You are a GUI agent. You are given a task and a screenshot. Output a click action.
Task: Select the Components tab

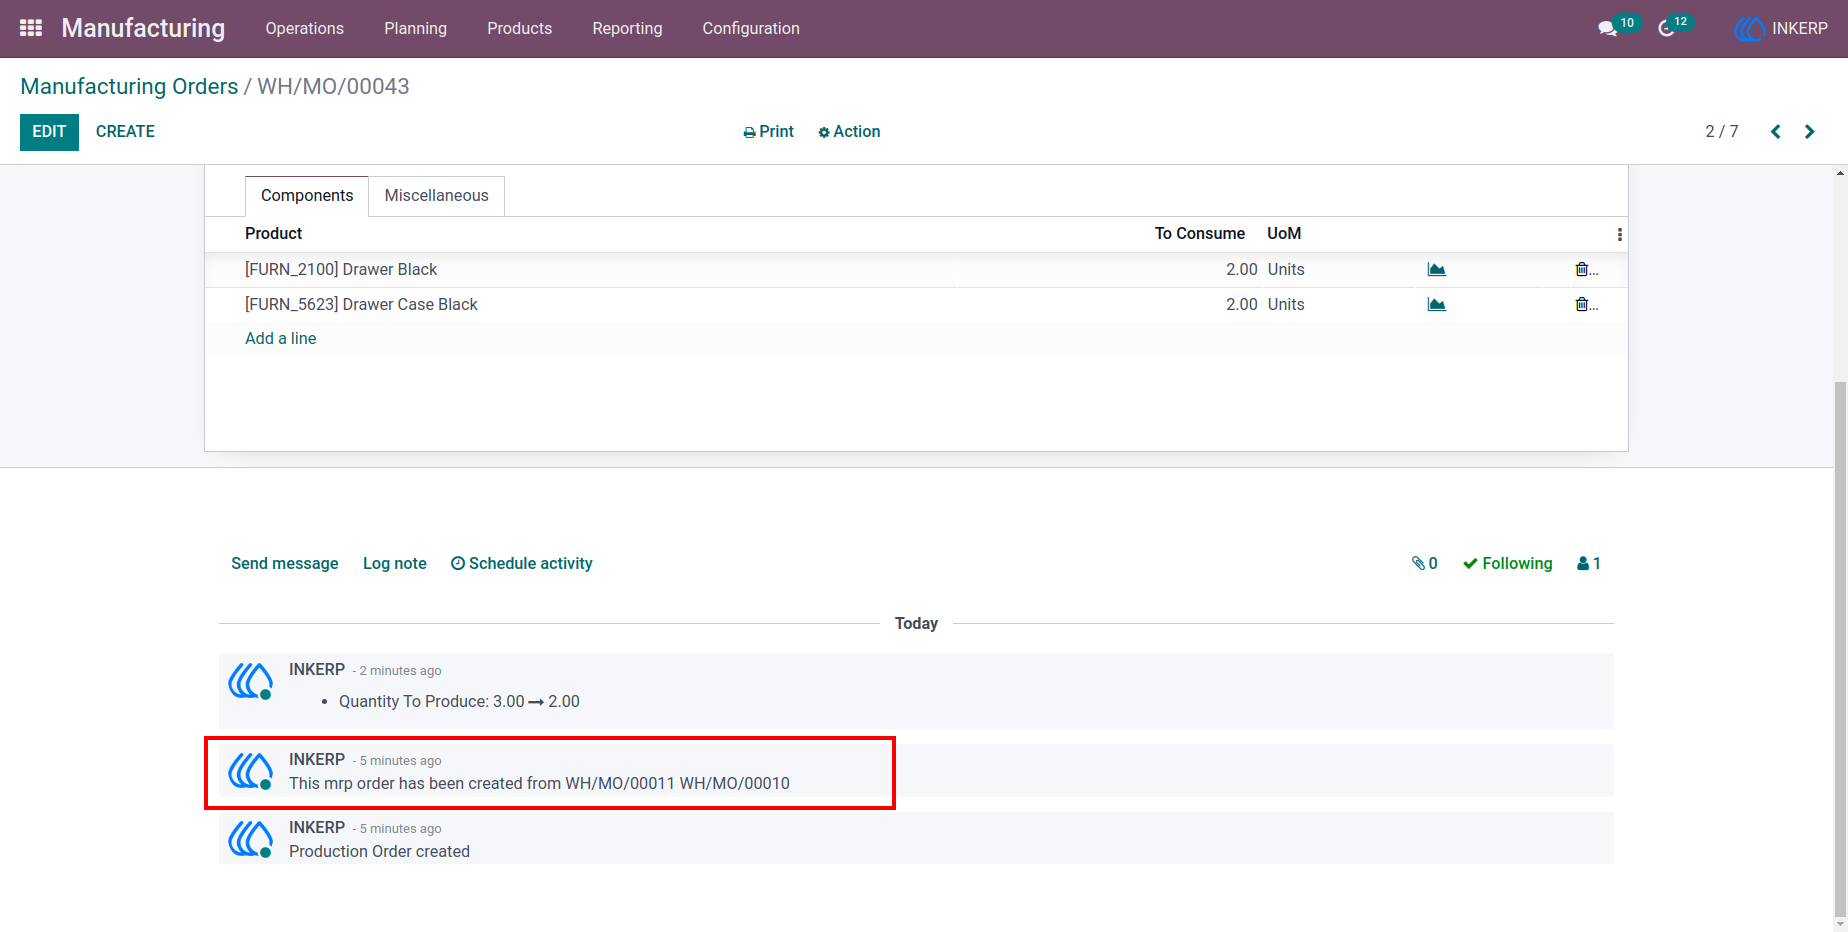307,196
